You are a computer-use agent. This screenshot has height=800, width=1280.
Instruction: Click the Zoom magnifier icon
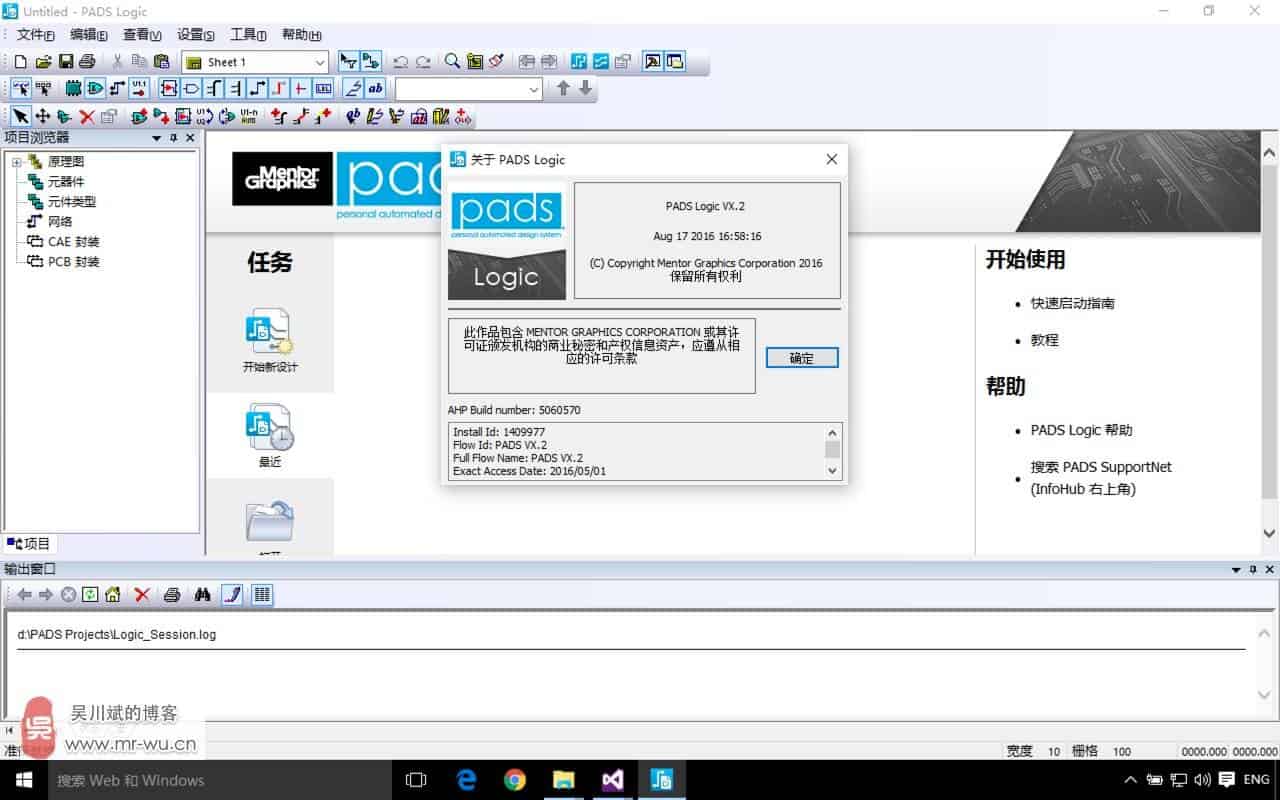click(452, 62)
